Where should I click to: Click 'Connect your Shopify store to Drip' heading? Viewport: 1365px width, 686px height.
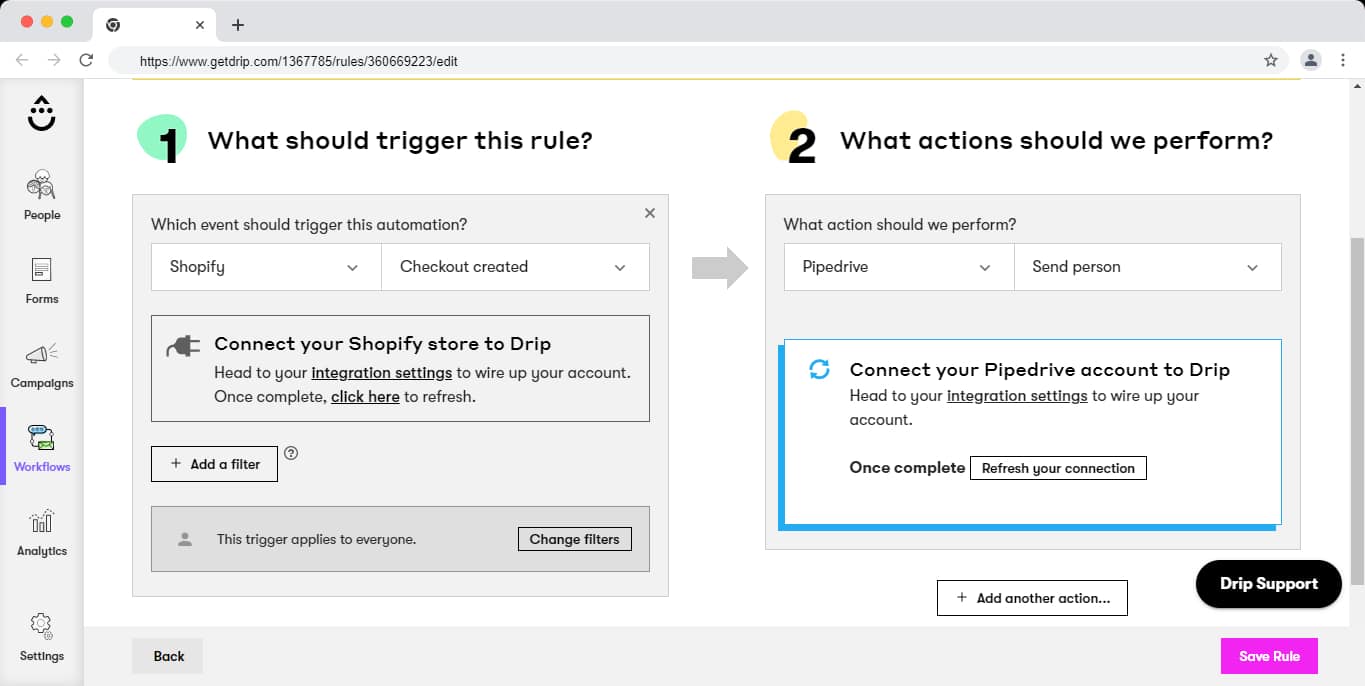coord(383,344)
